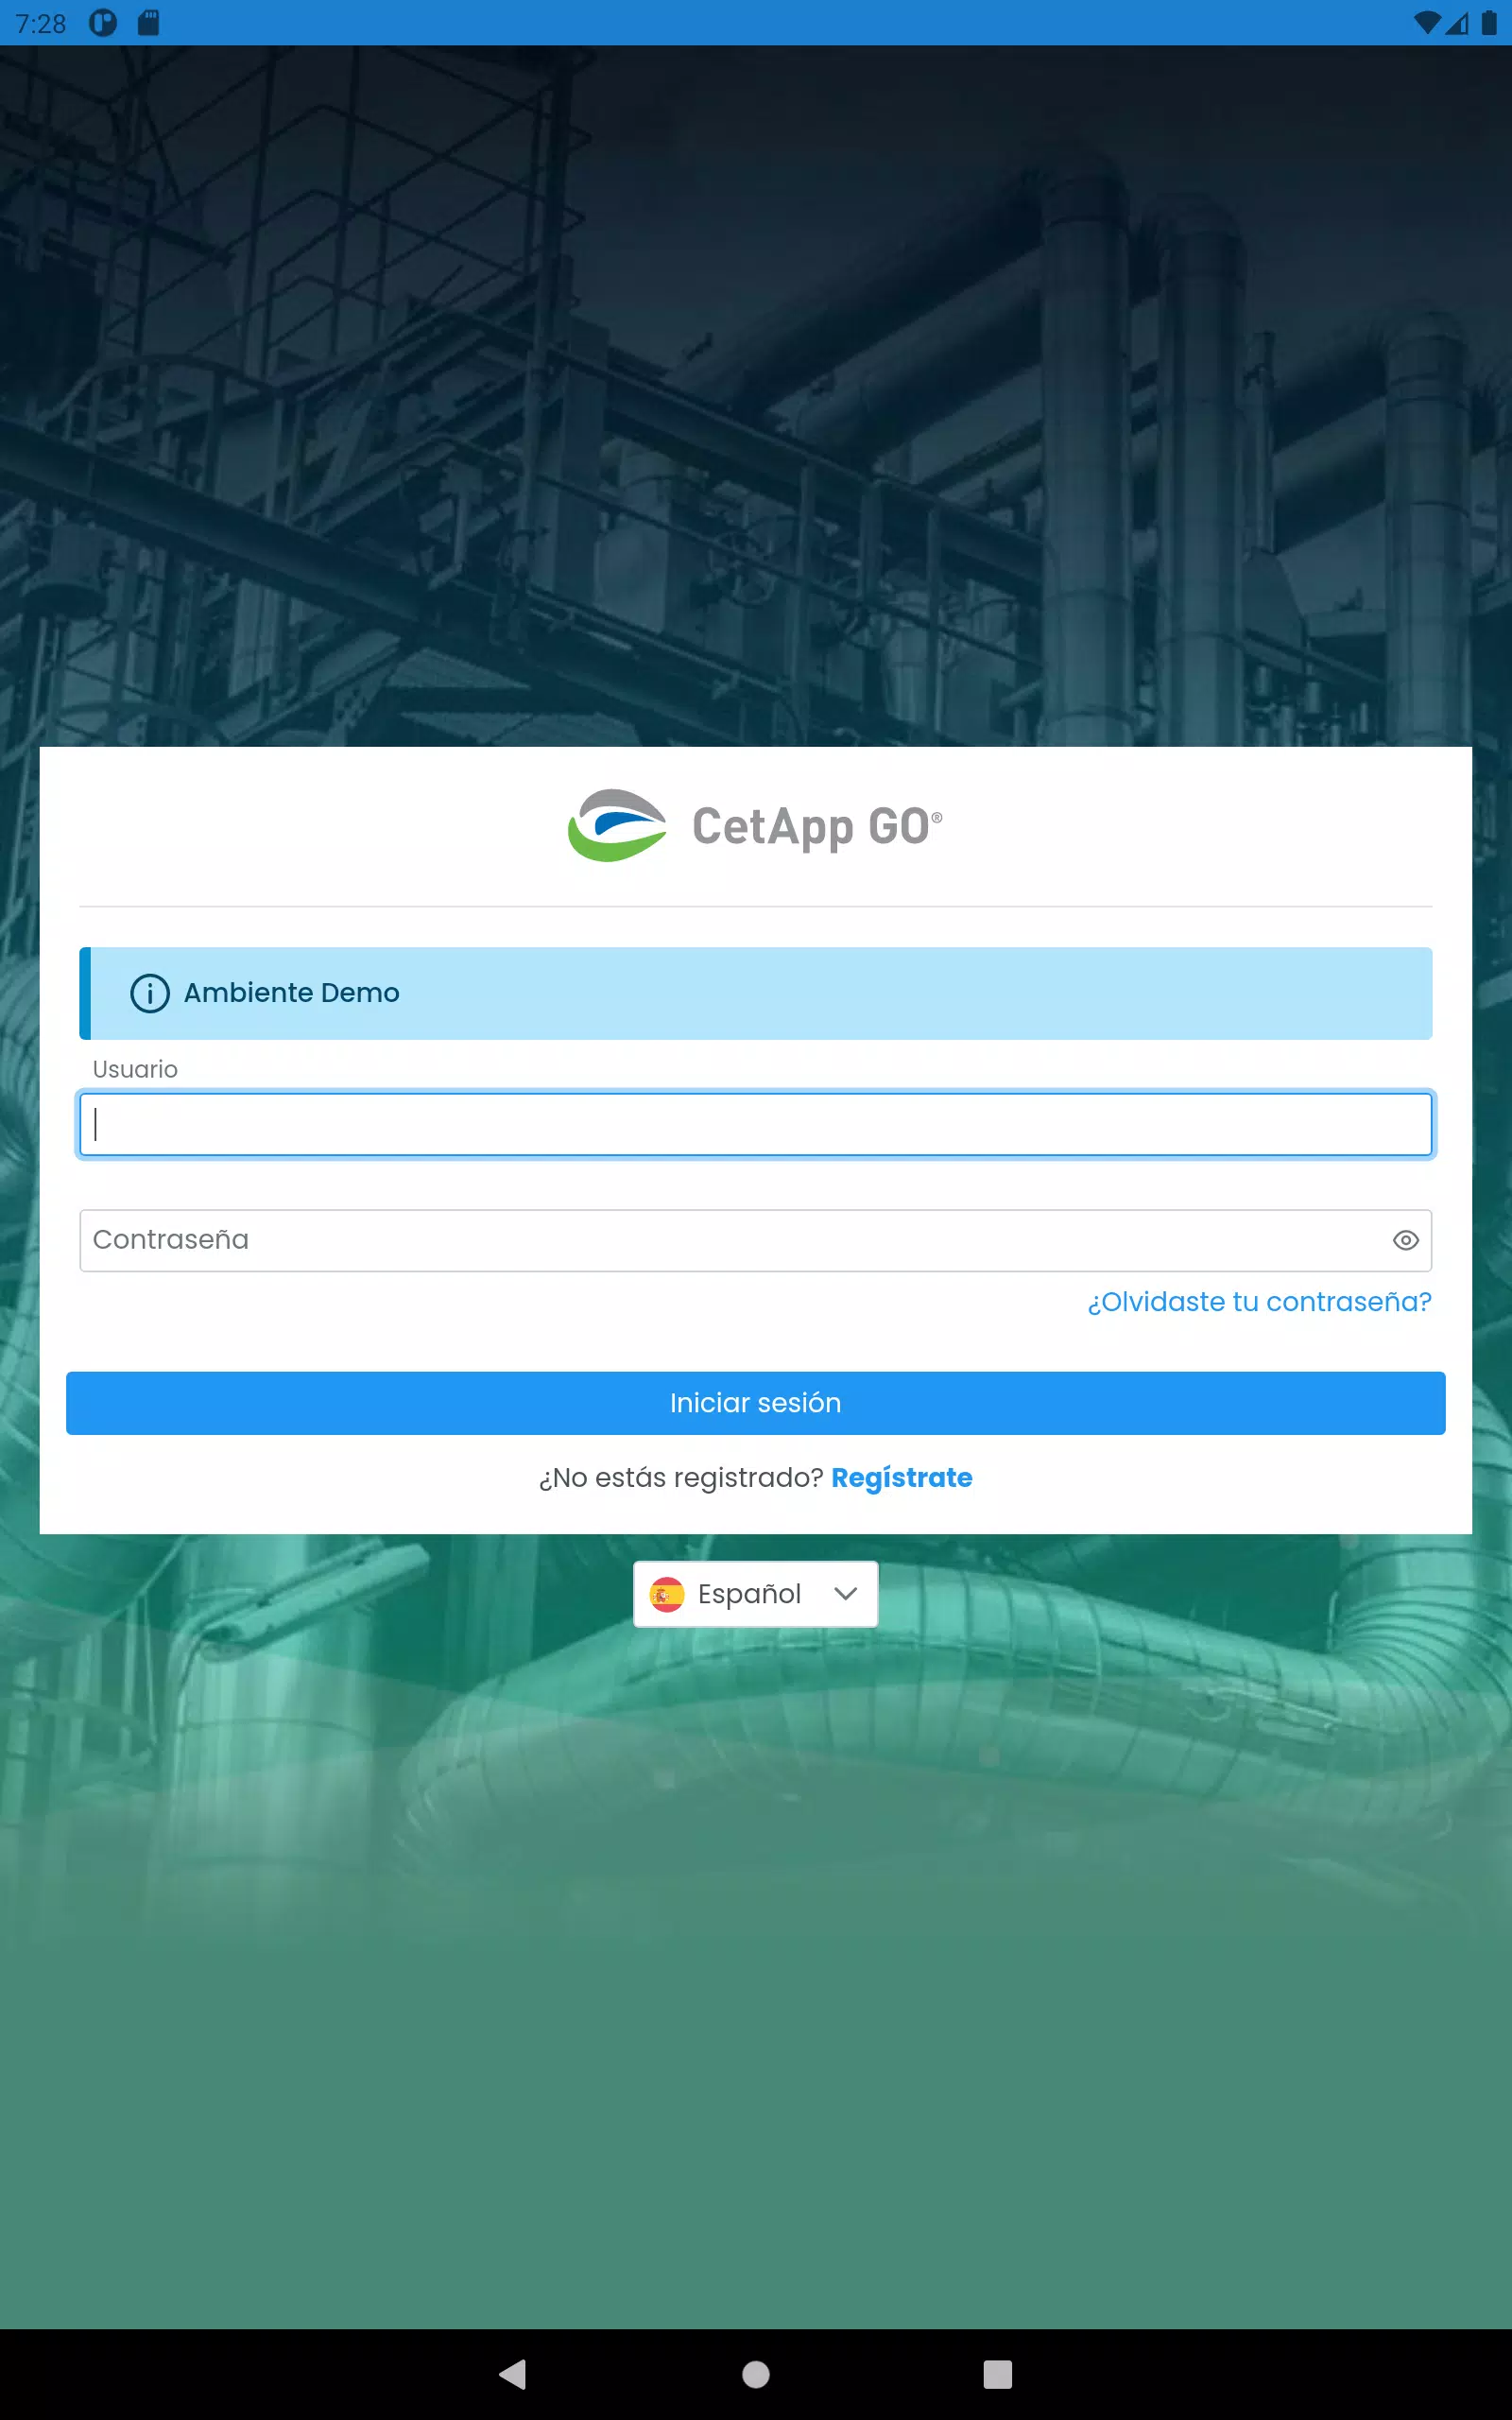Tap the cellular signal status icon
Image resolution: width=1512 pixels, height=2420 pixels.
[x=1457, y=22]
